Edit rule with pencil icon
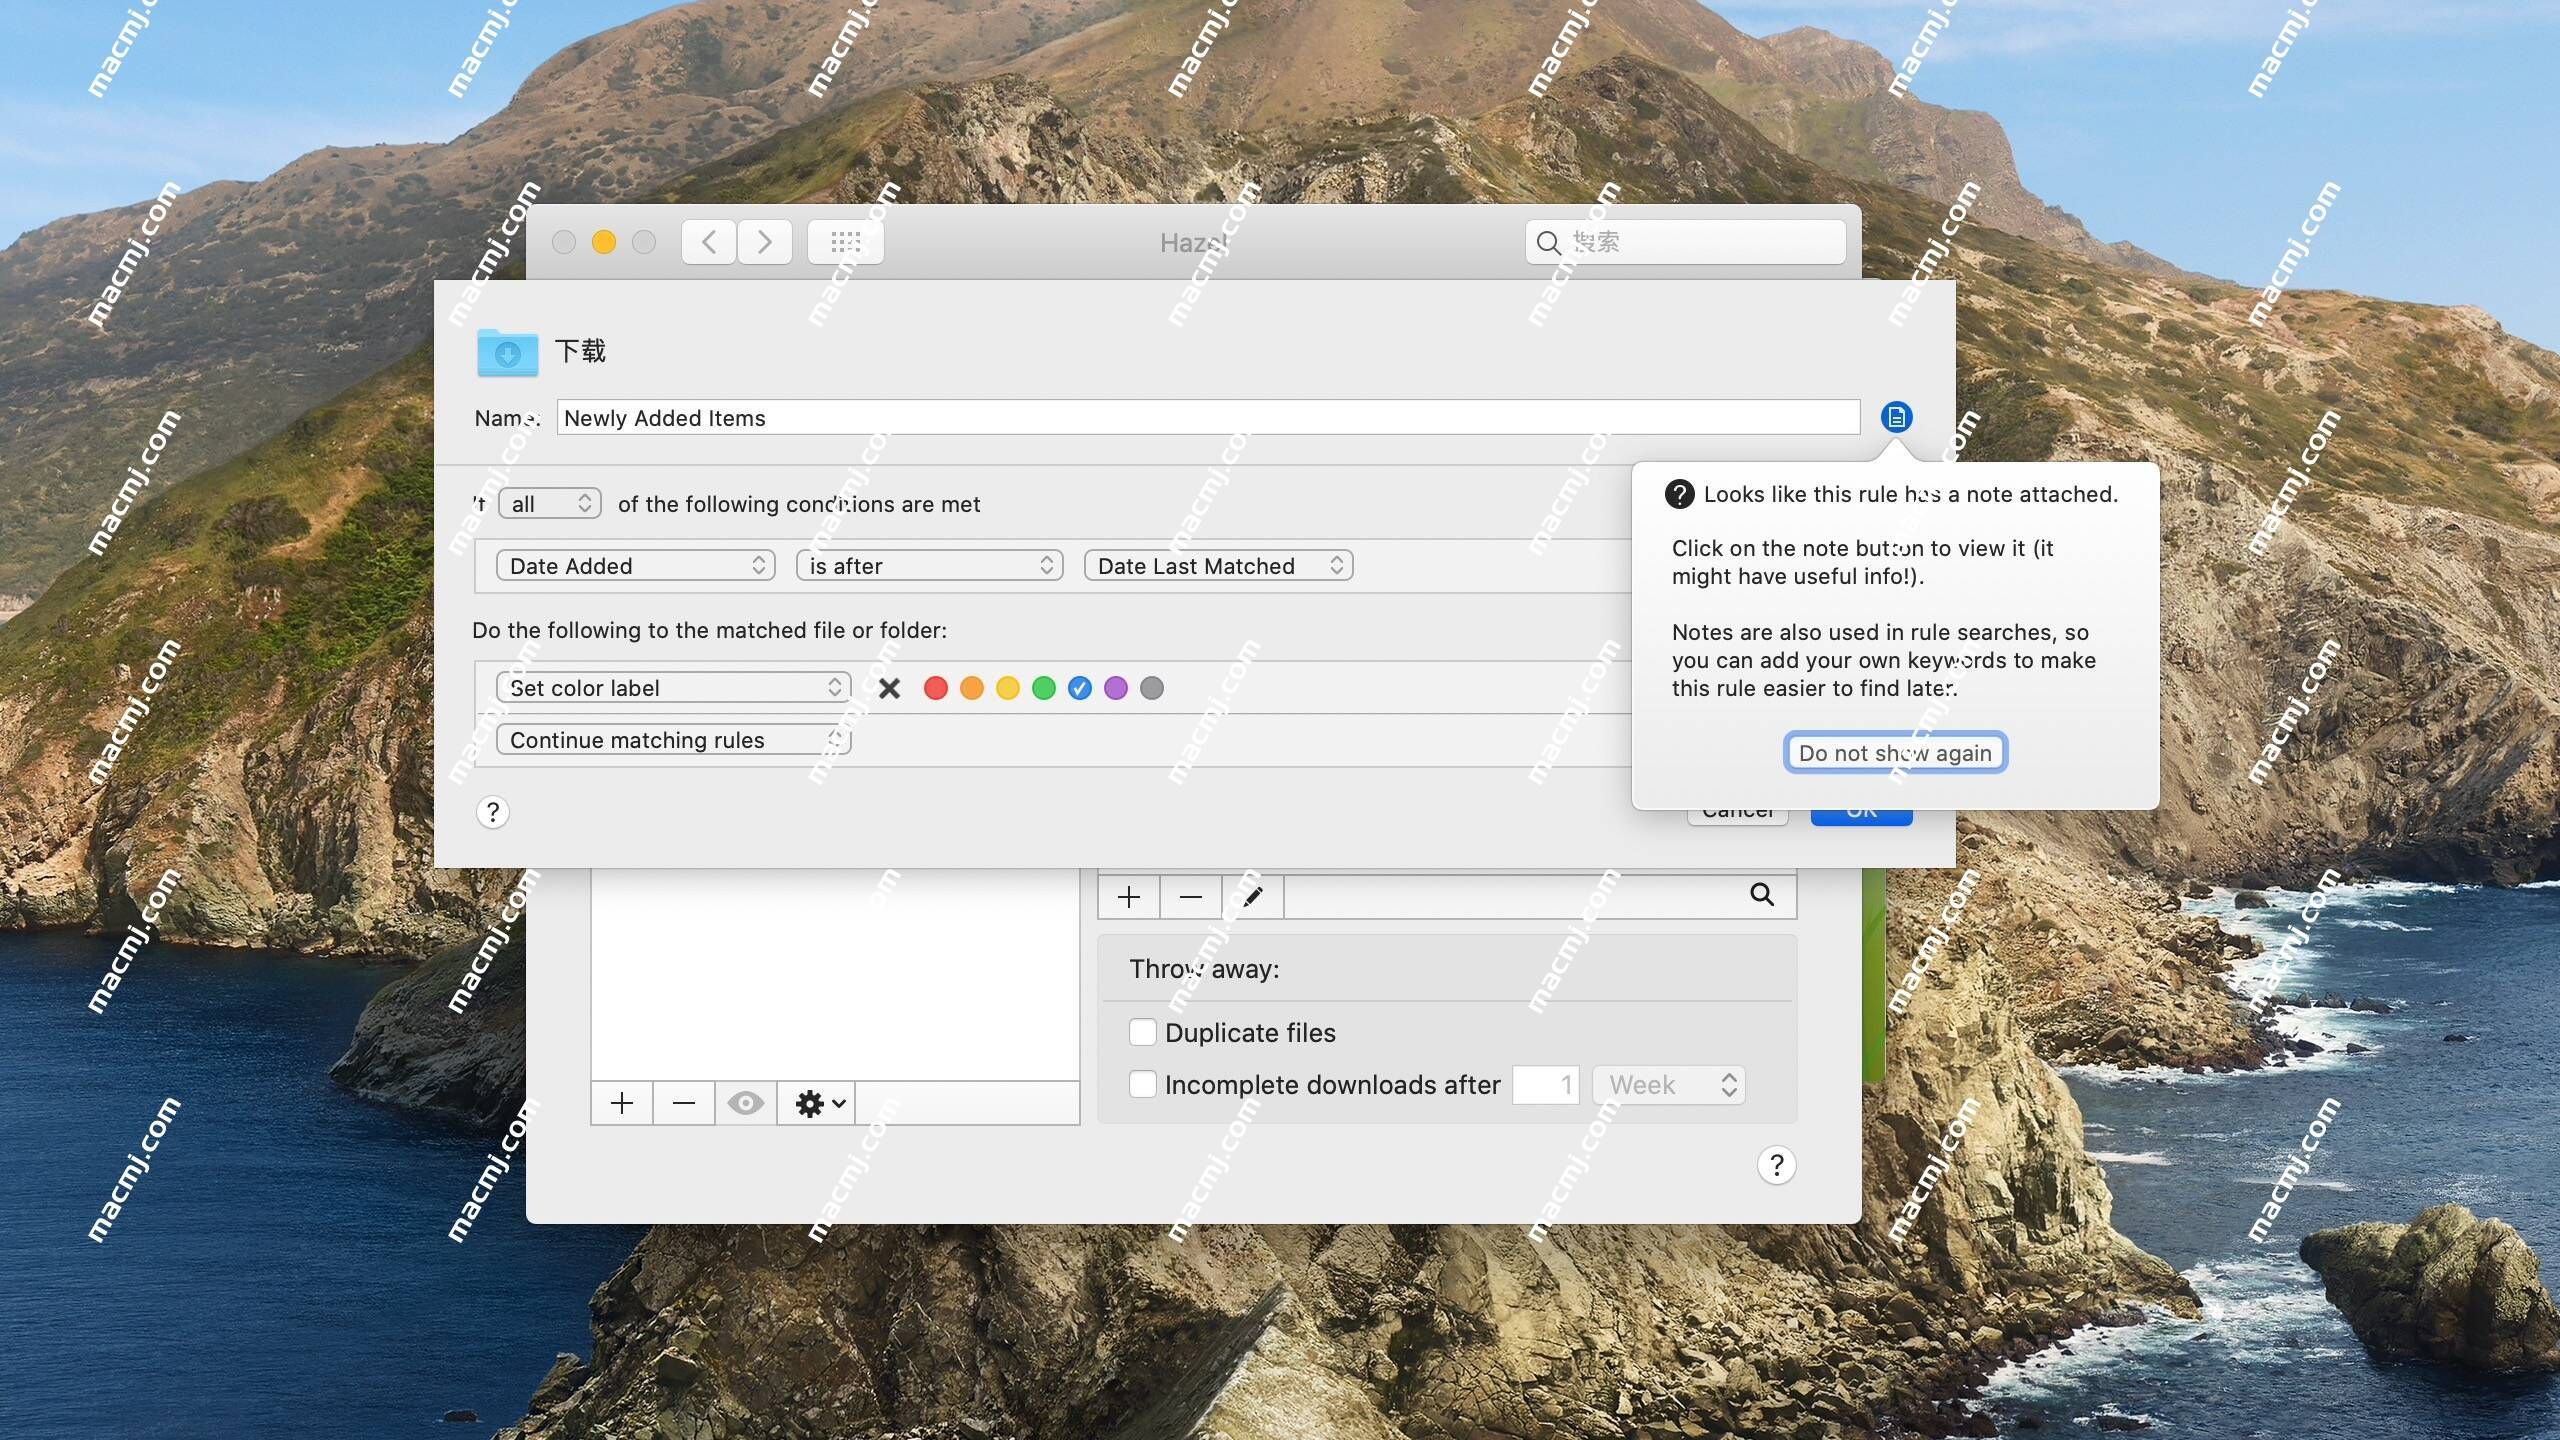2560x1440 pixels. coord(1253,897)
